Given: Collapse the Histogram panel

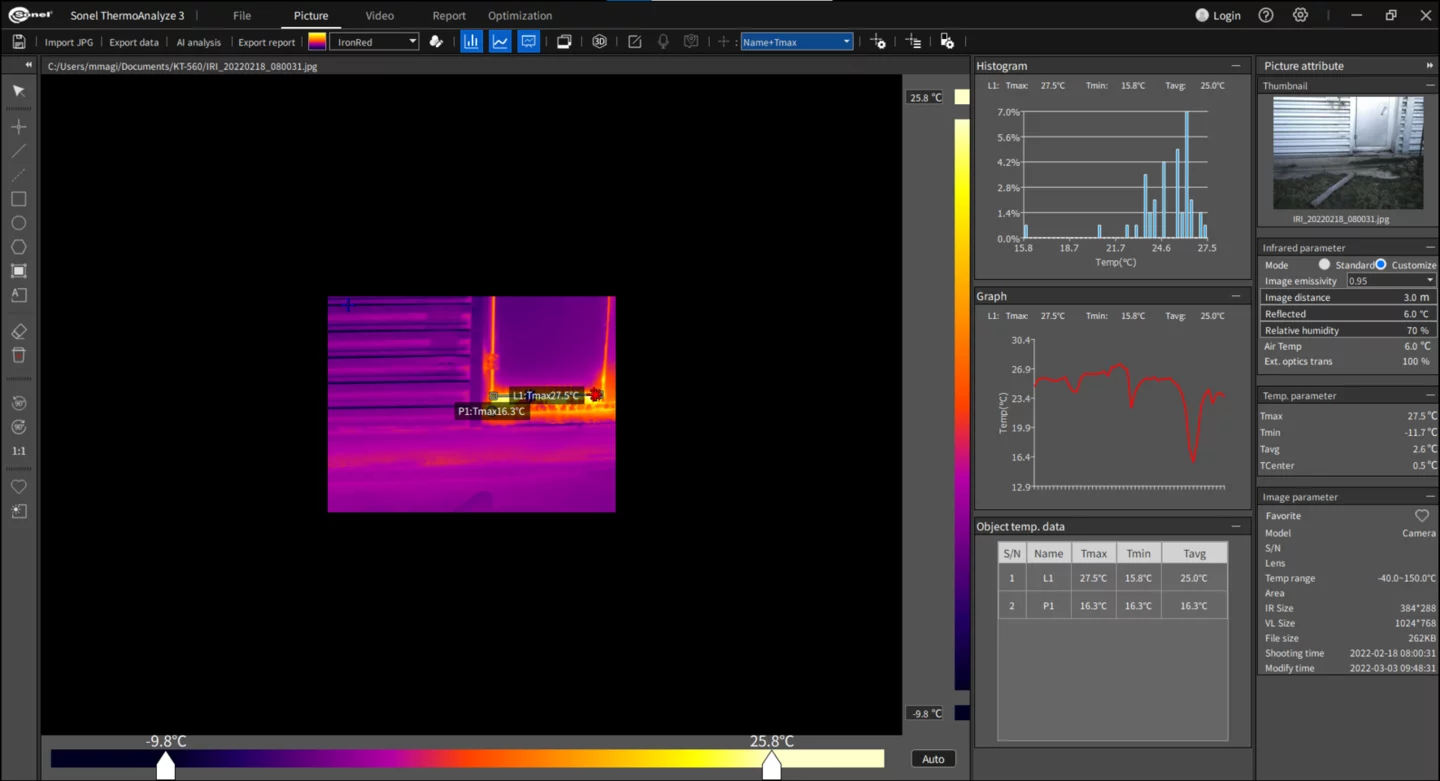Looking at the screenshot, I should click(1236, 66).
